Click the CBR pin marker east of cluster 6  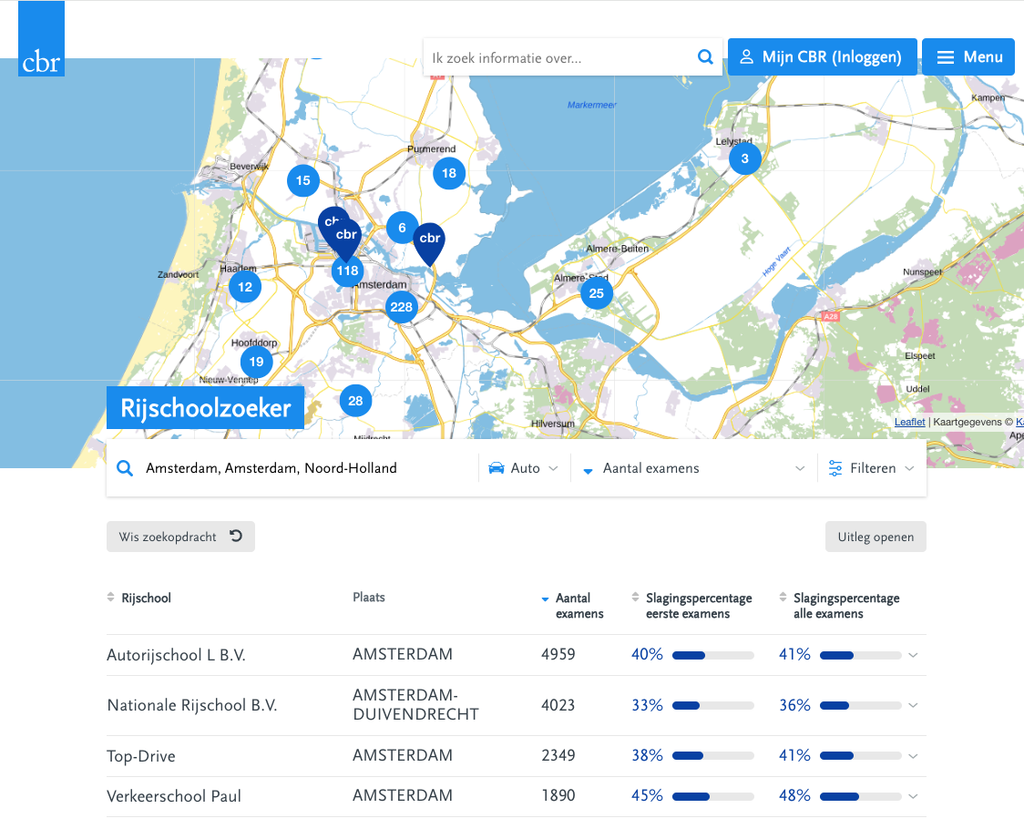coord(430,243)
